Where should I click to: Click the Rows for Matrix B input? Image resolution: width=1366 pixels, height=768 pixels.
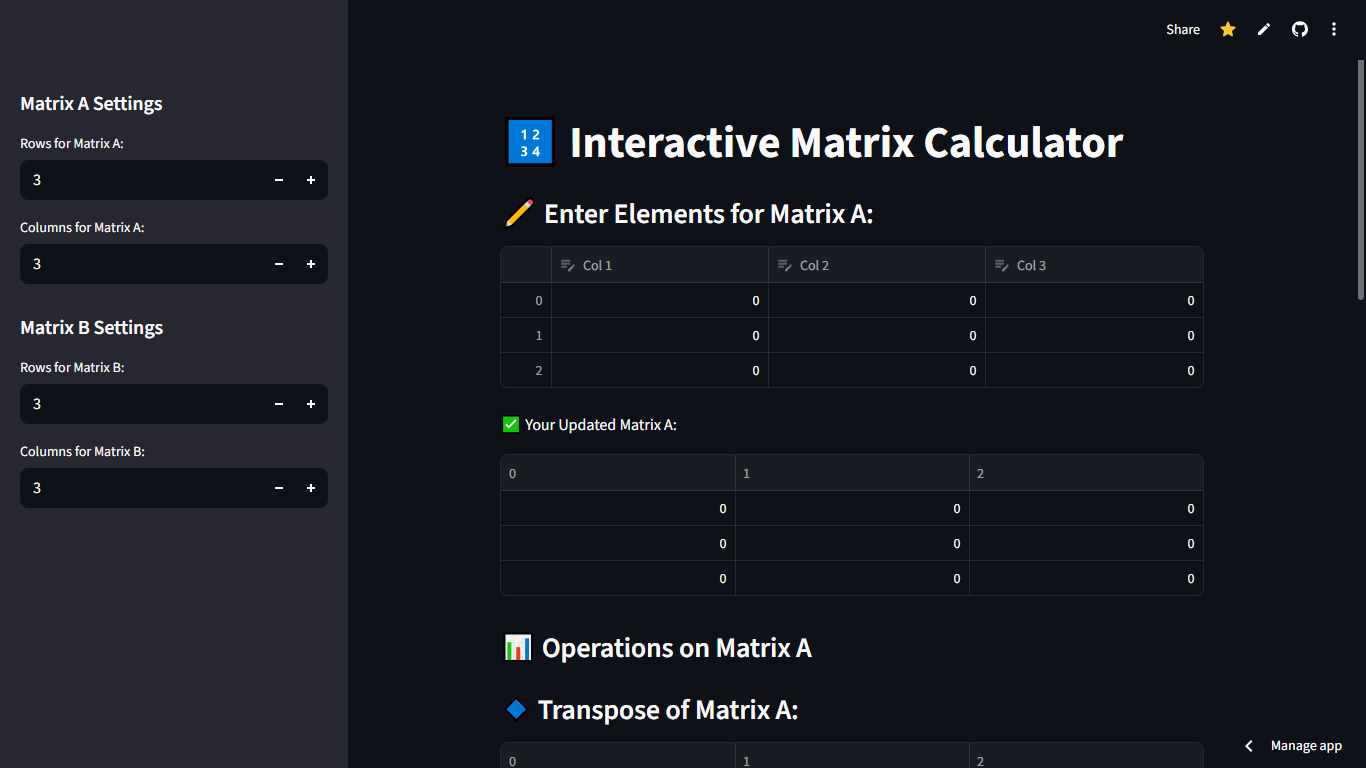(x=142, y=404)
